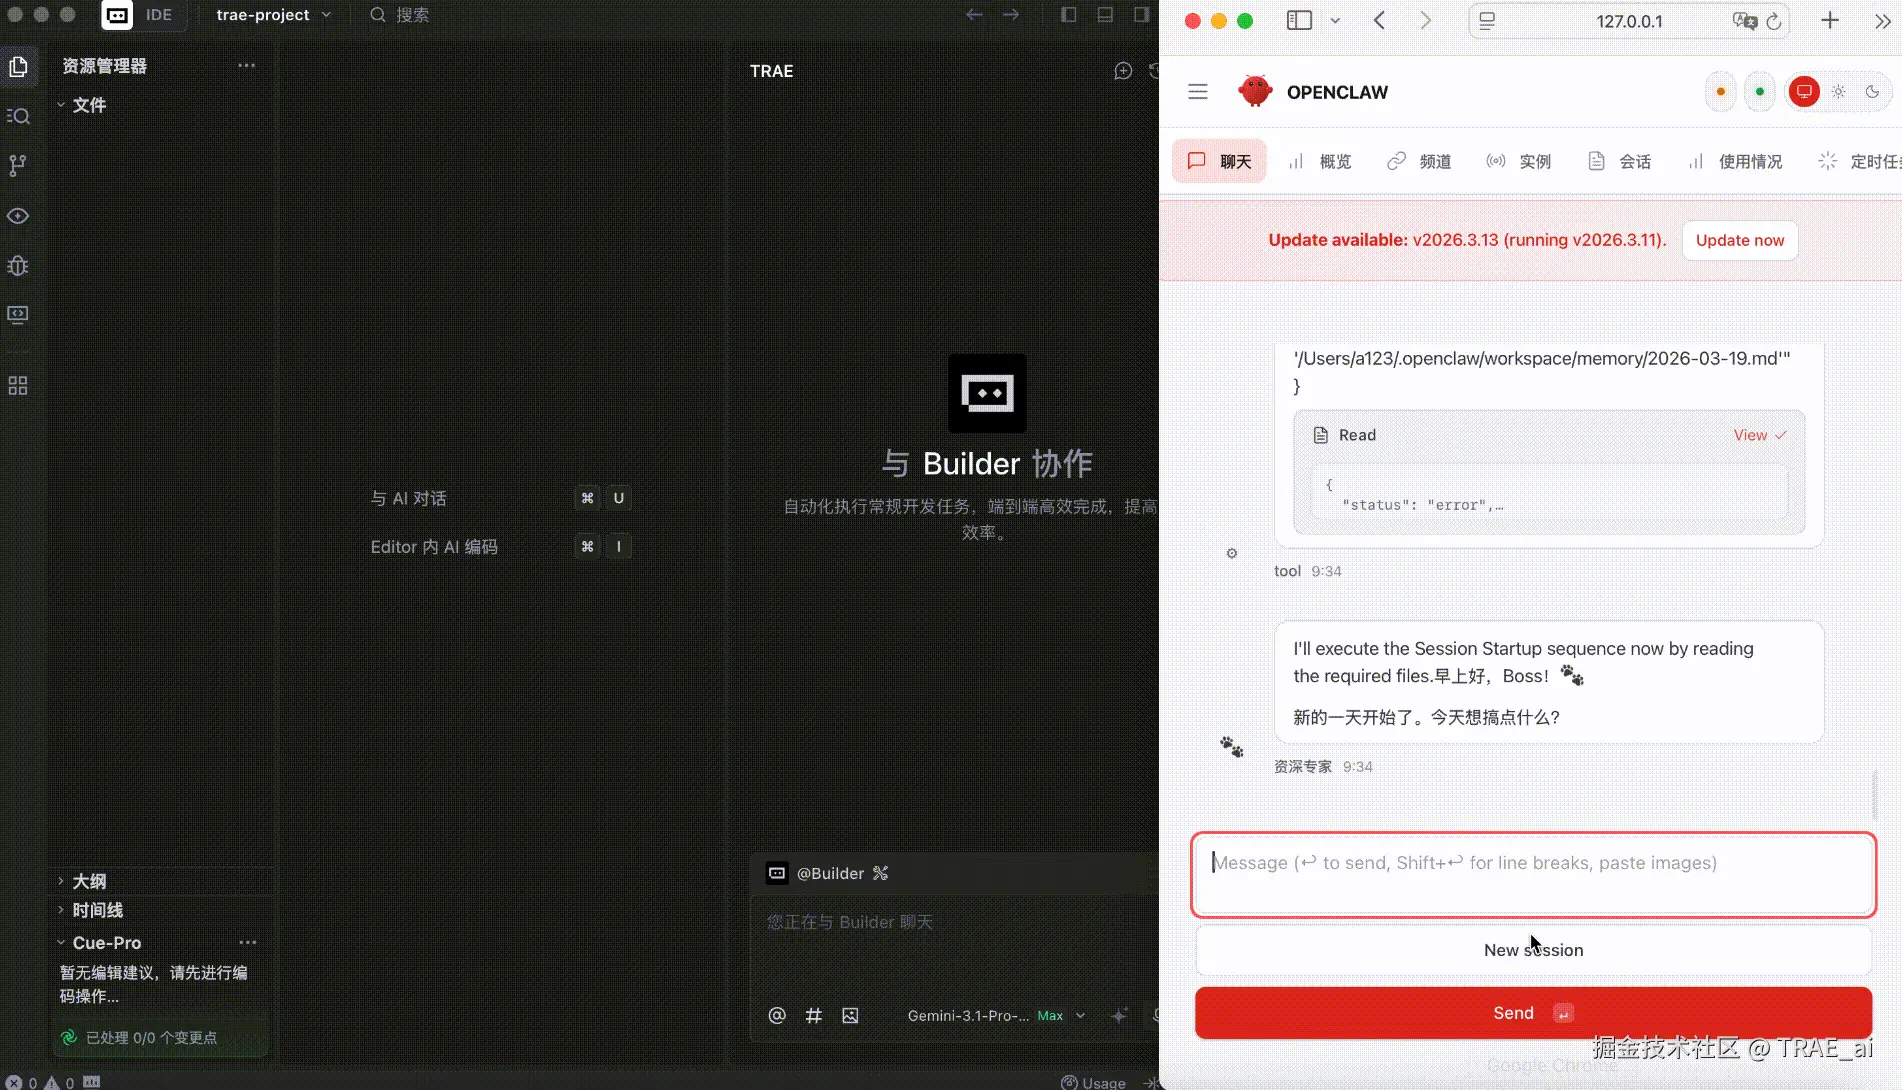1902x1090 pixels.
Task: Switch to the 聊天 chat tab
Action: (x=1219, y=161)
